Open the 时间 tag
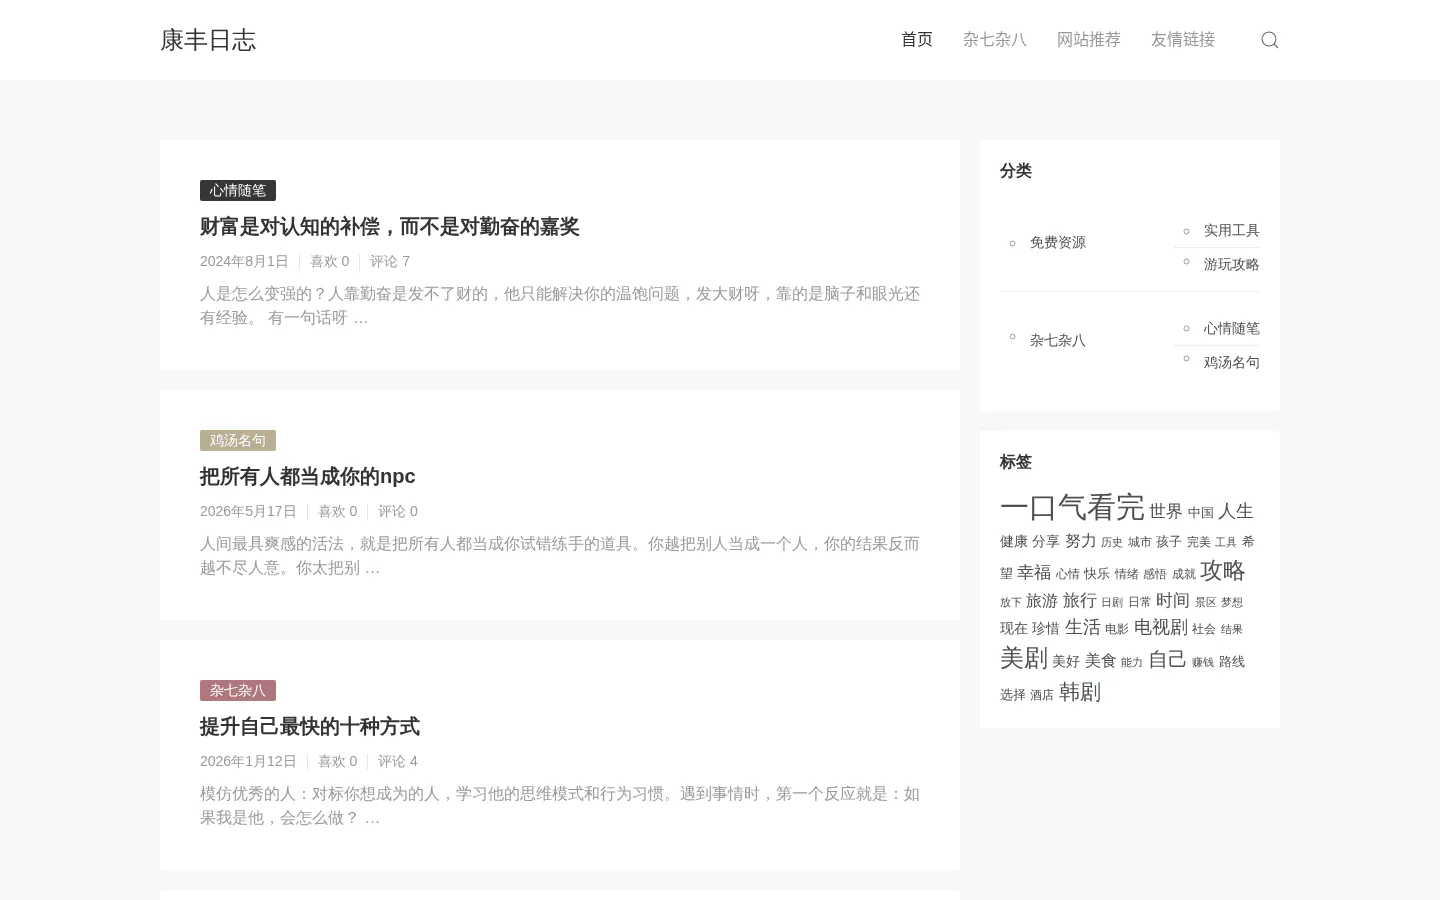The width and height of the screenshot is (1440, 900). click(1173, 600)
